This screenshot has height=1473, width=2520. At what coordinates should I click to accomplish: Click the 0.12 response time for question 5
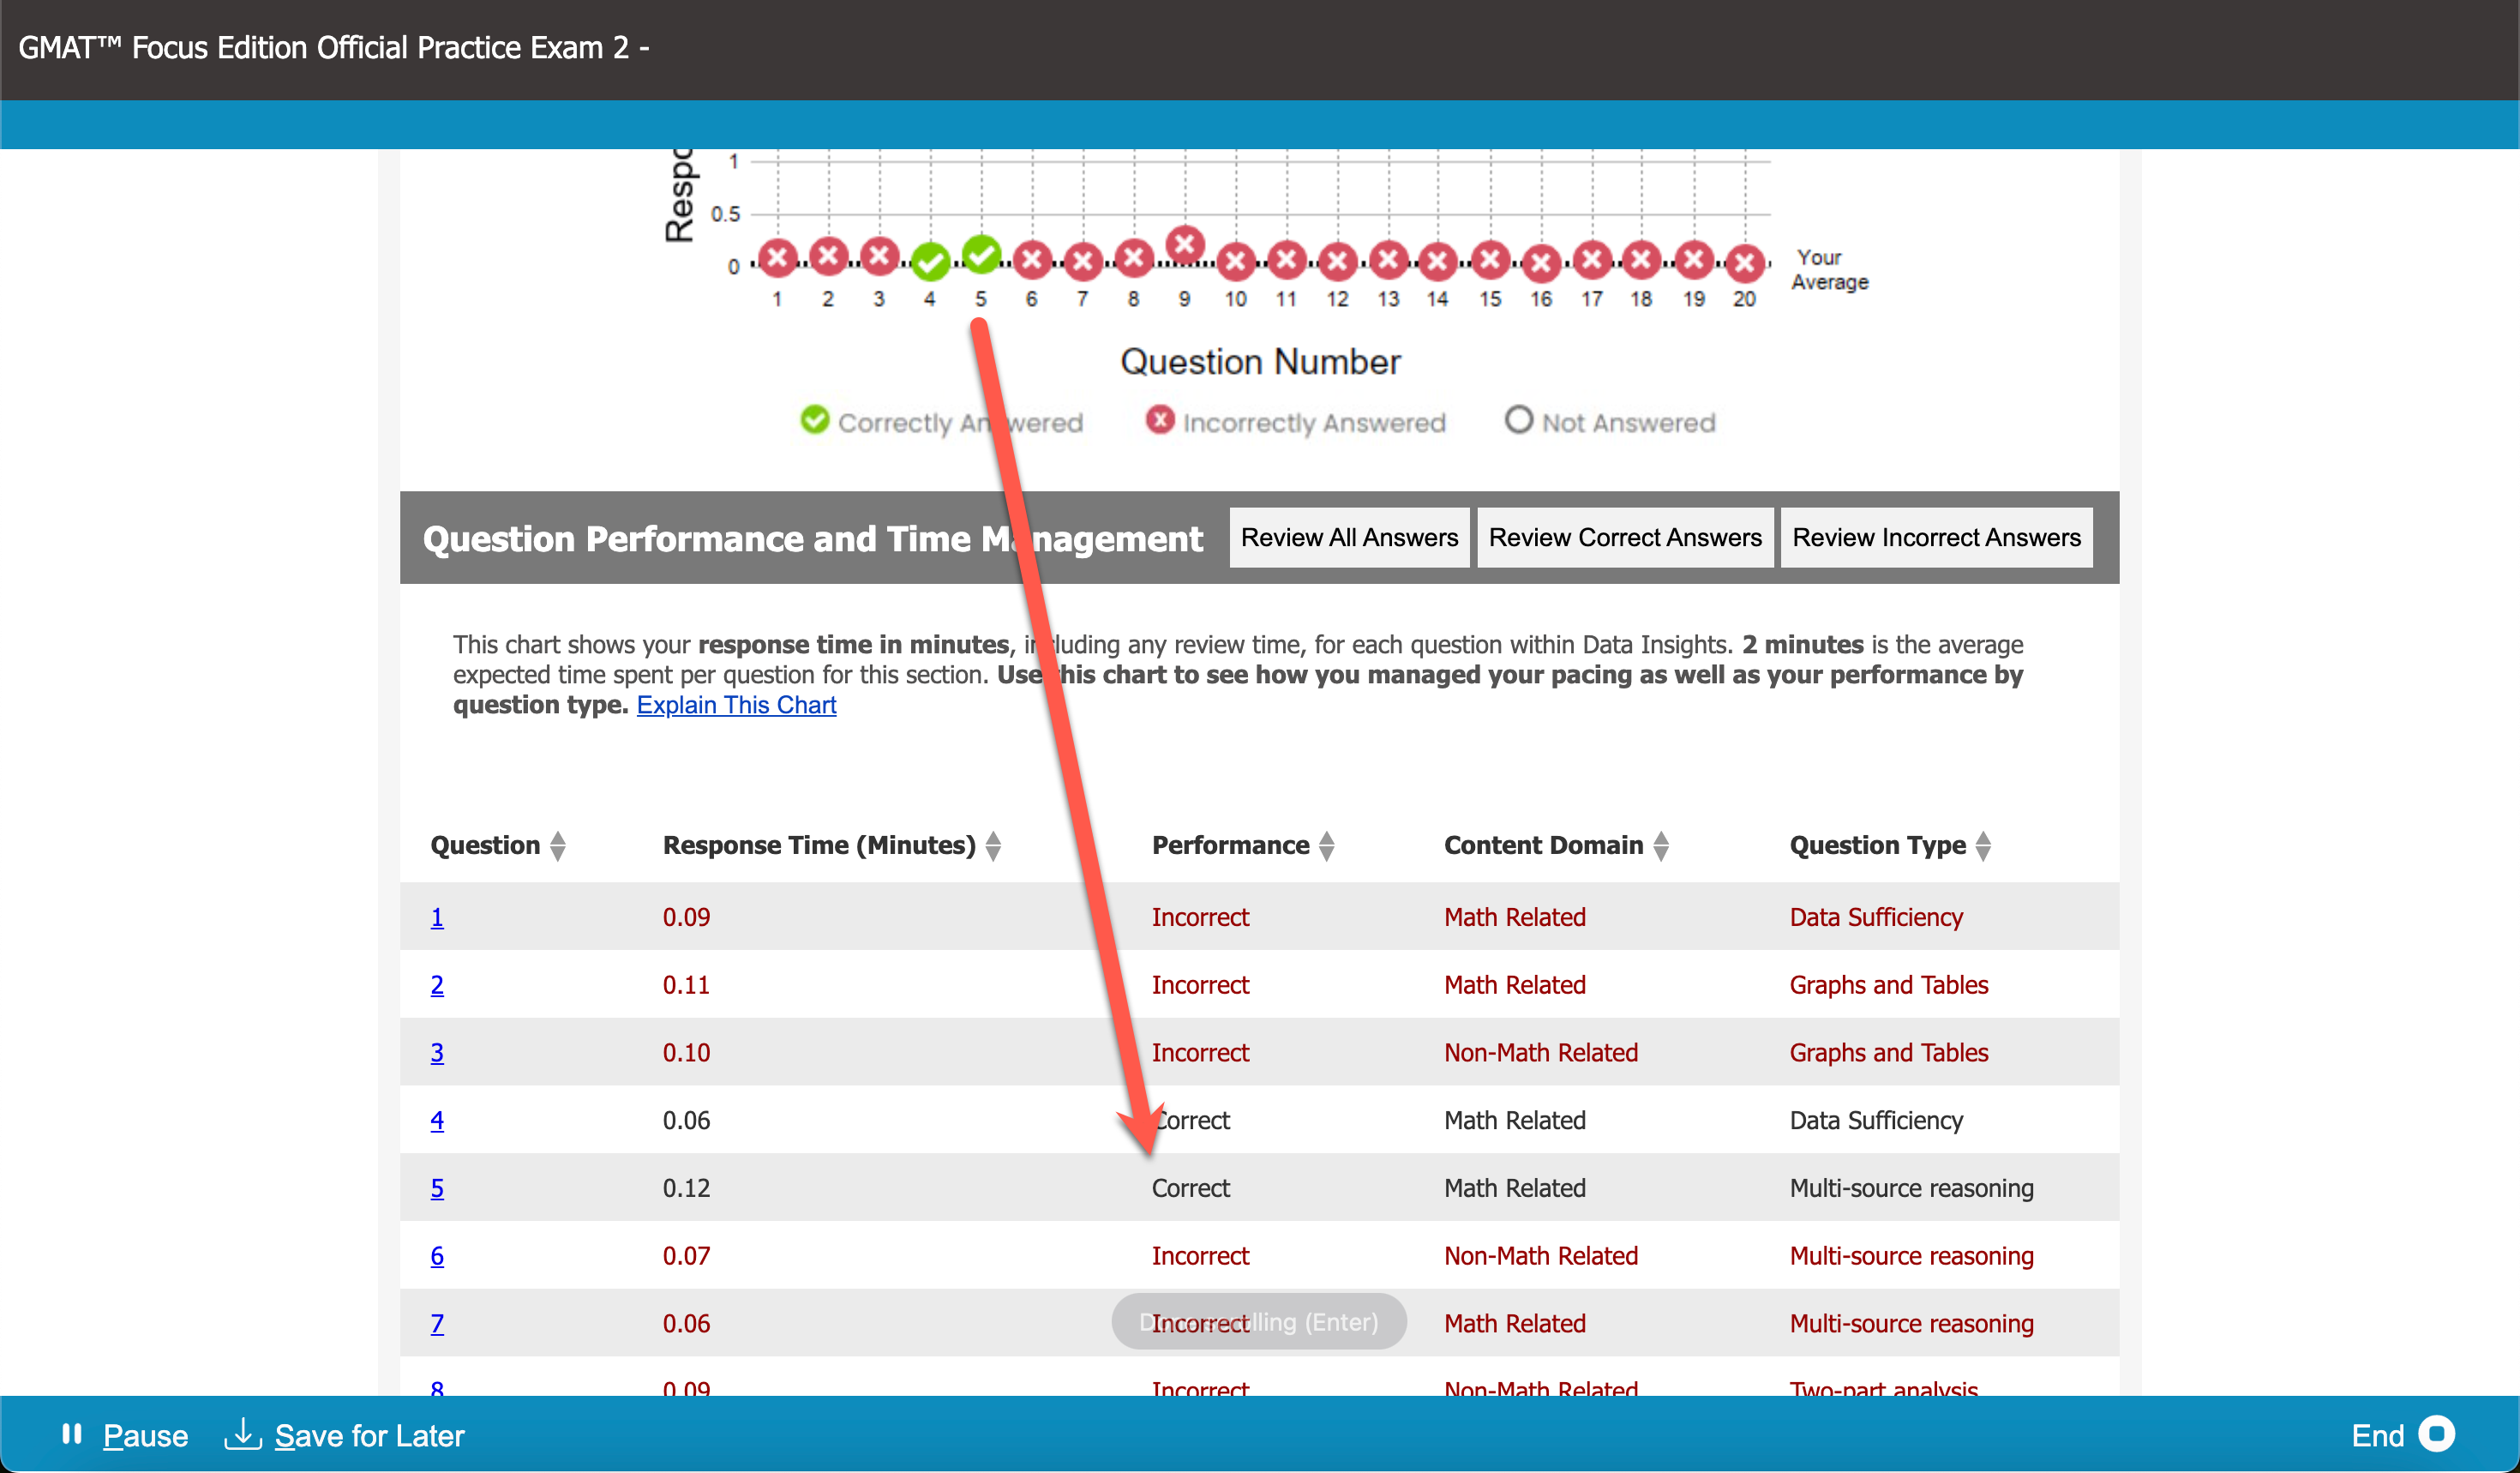tap(686, 1188)
